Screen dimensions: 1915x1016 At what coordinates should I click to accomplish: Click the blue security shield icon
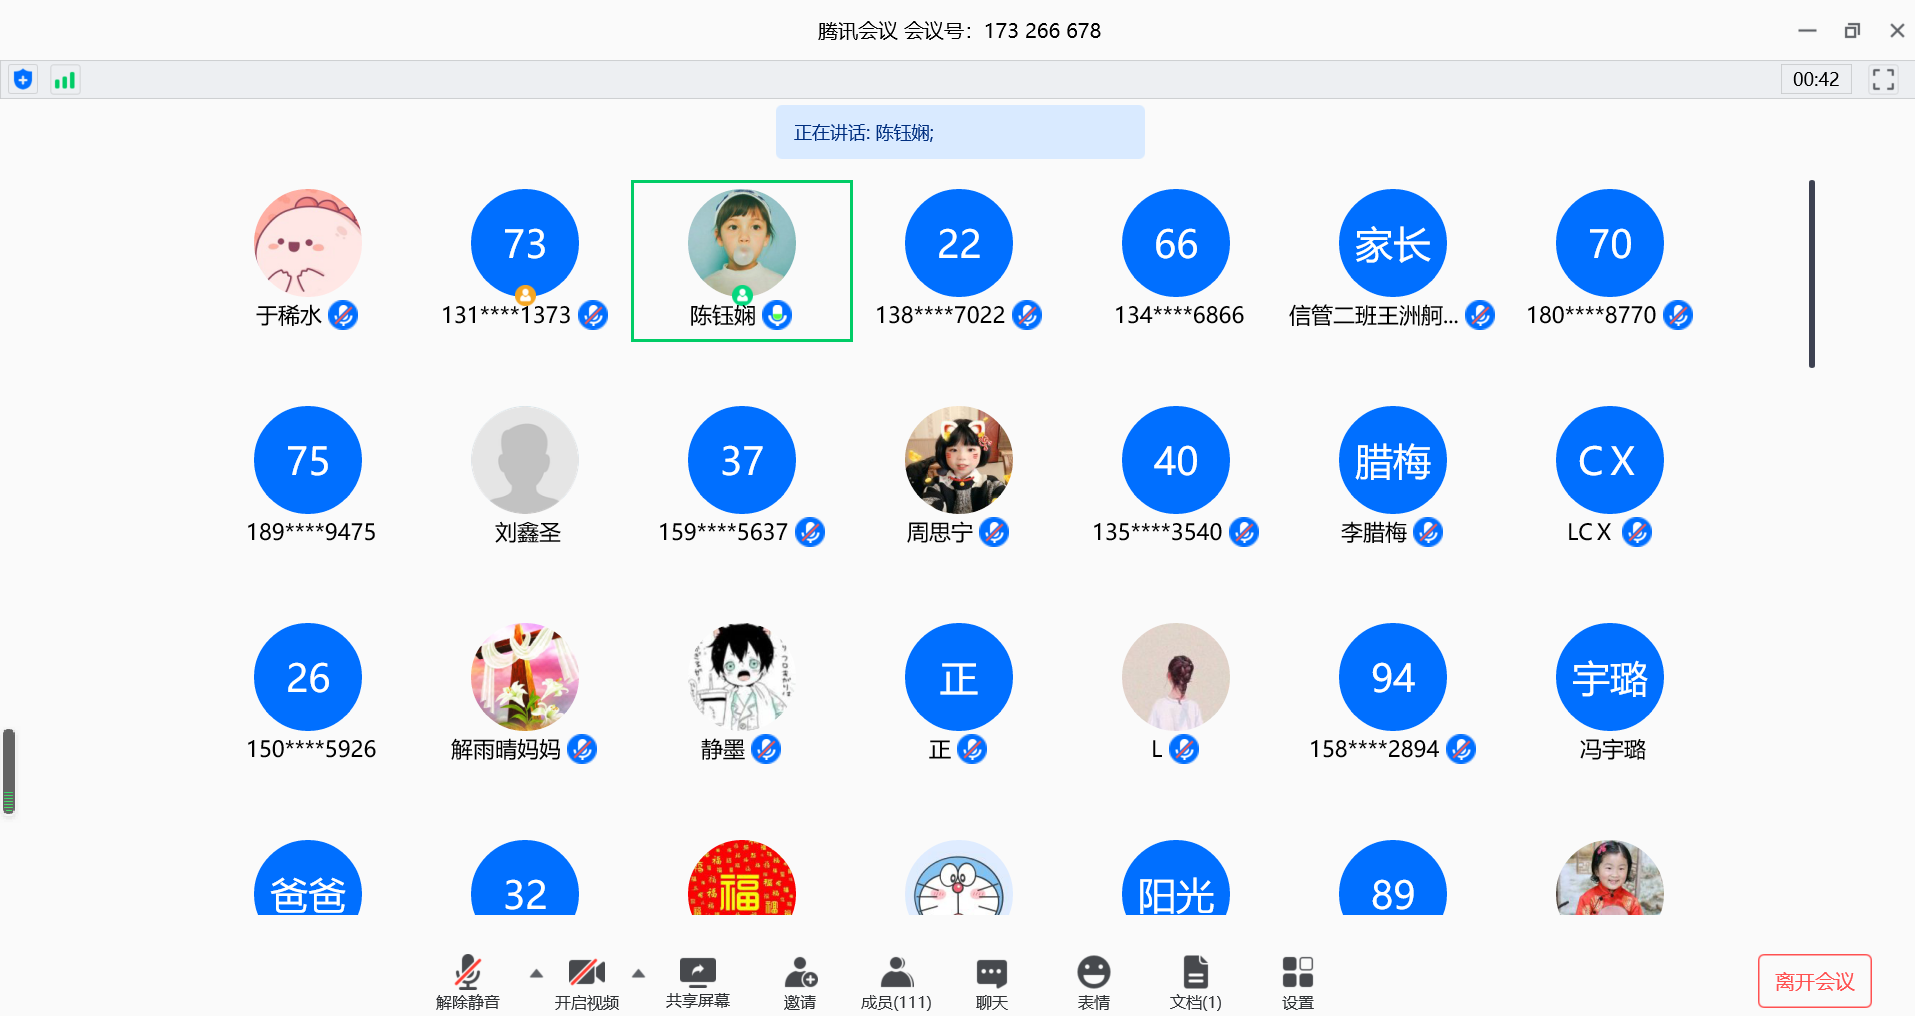tap(23, 80)
